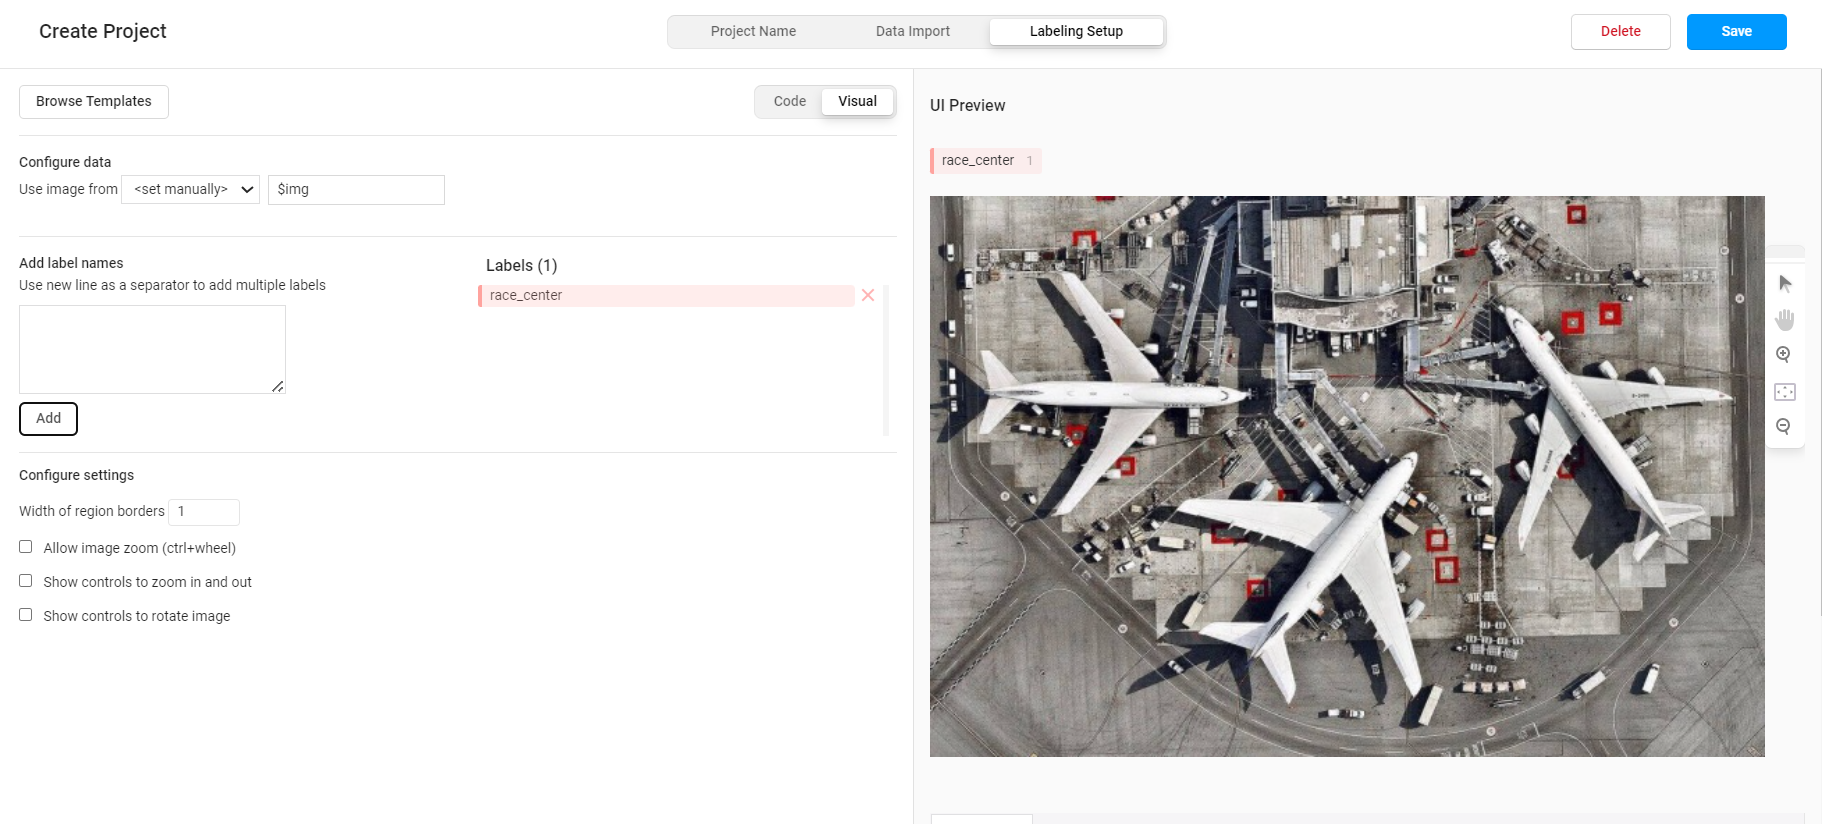Click the 'Labels (1)' heading
The width and height of the screenshot is (1822, 824).
tap(521, 265)
